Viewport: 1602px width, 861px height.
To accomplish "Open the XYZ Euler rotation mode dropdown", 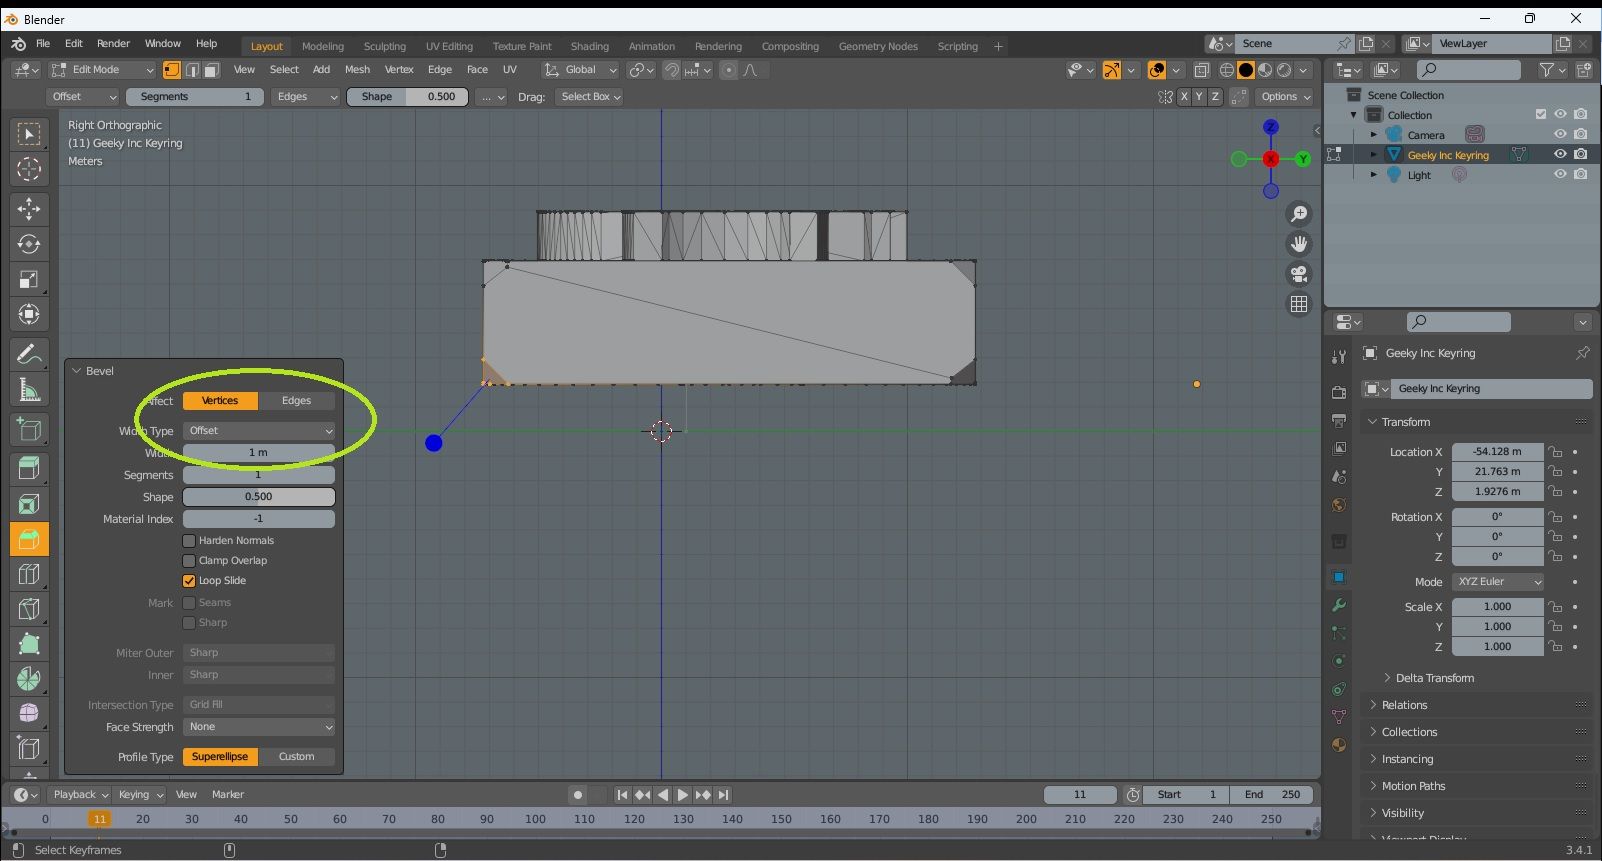I will tap(1498, 582).
